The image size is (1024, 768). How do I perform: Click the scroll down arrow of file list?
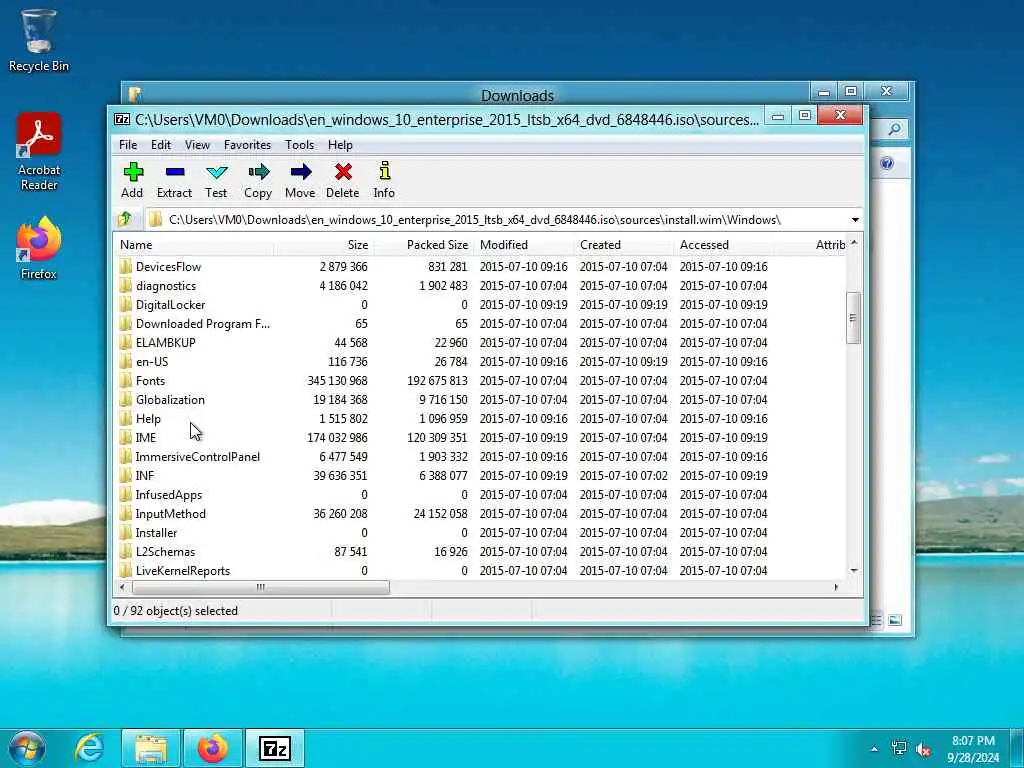854,571
